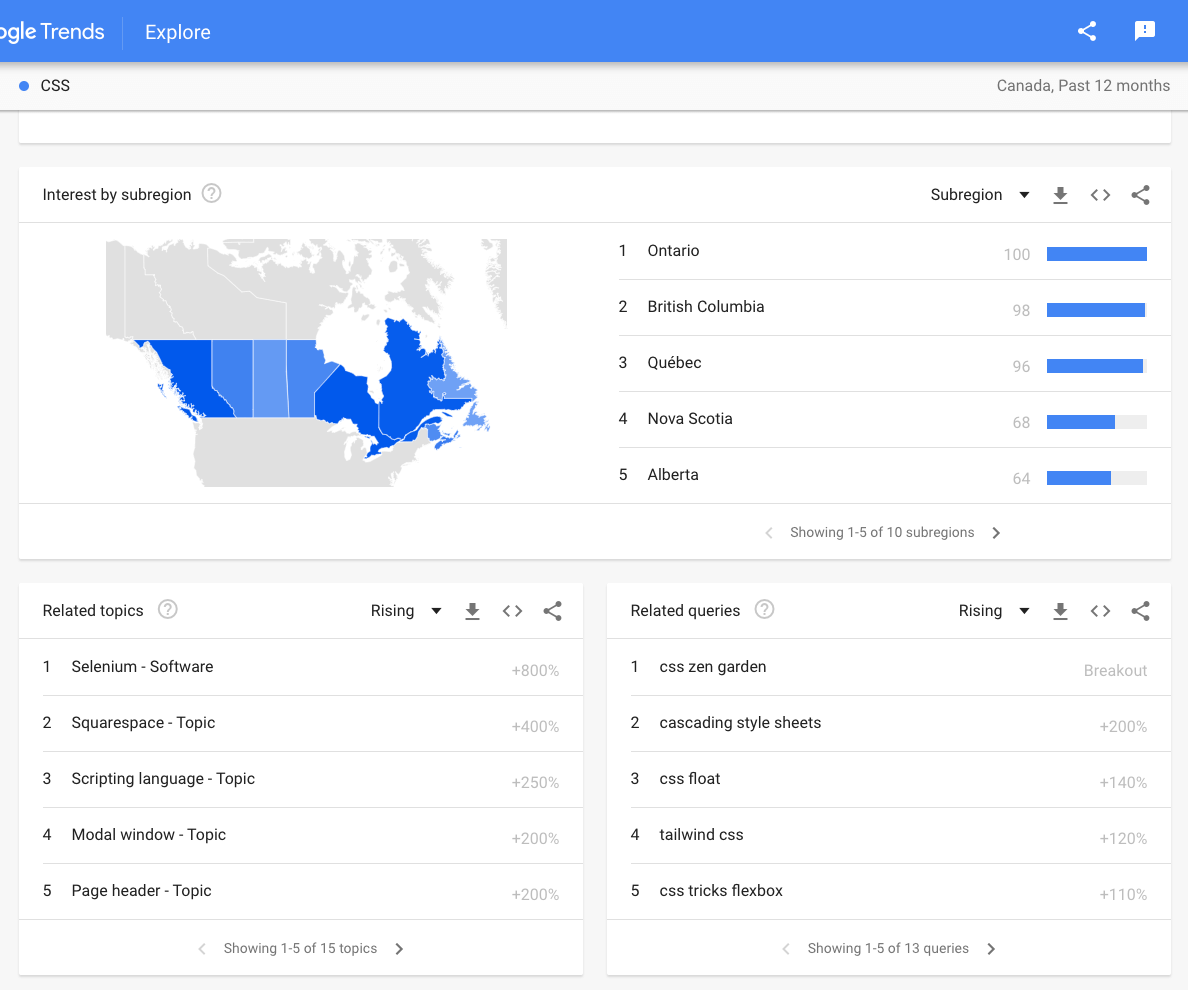The height and width of the screenshot is (990, 1188).
Task: Open the send feedback icon in header
Action: (x=1145, y=31)
